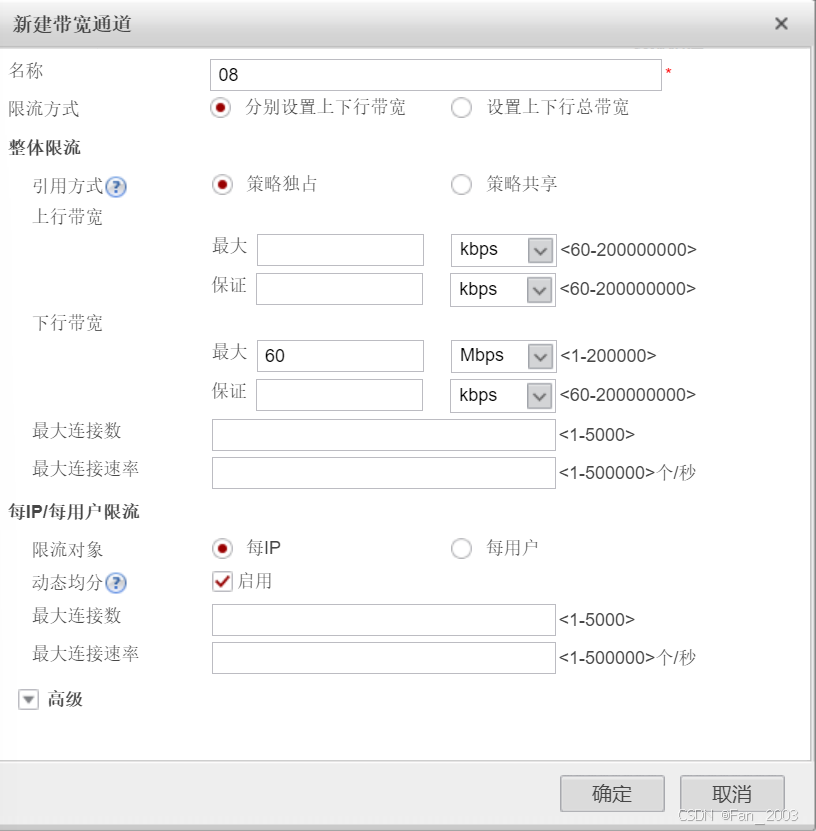Click the 高级 label text
The image size is (816, 831).
pos(65,700)
